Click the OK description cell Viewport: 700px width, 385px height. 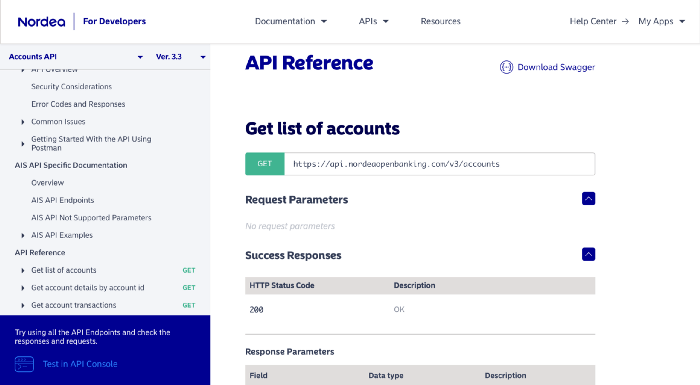click(x=399, y=310)
